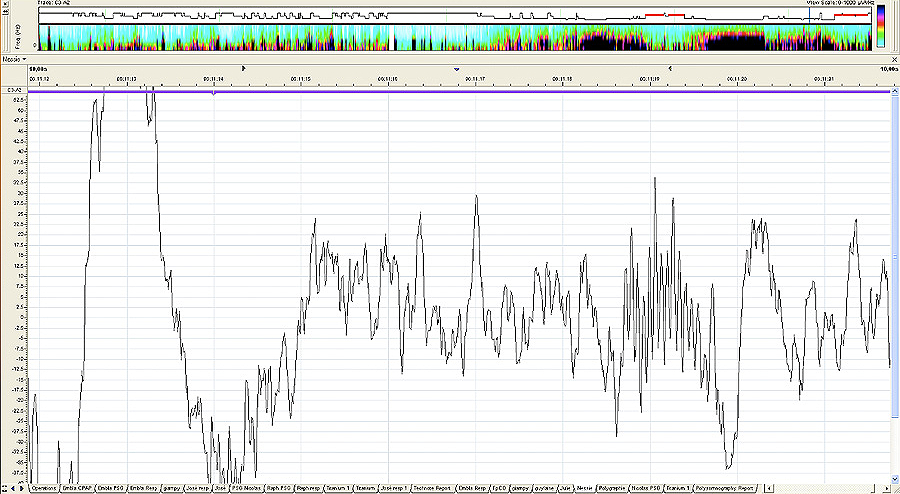Click the purple event bar above the trace
The width and height of the screenshot is (900, 494).
[x=450, y=91]
